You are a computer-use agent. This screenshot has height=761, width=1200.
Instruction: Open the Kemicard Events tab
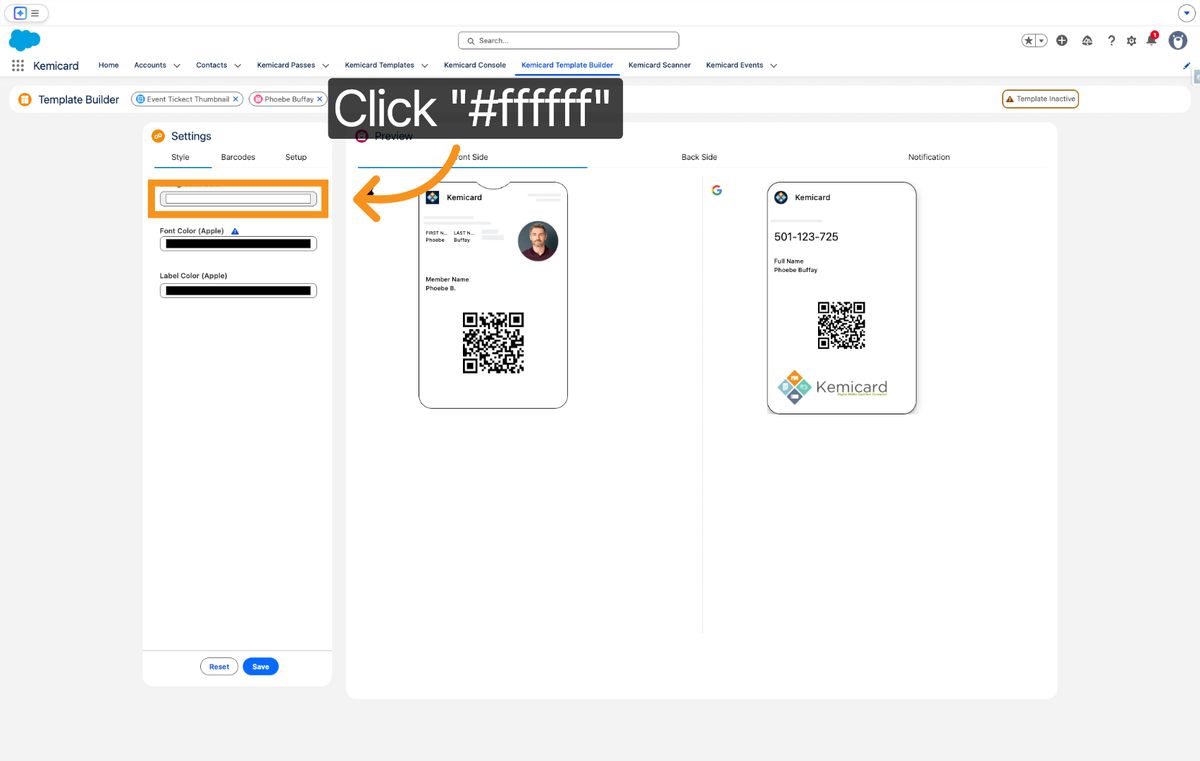point(734,65)
